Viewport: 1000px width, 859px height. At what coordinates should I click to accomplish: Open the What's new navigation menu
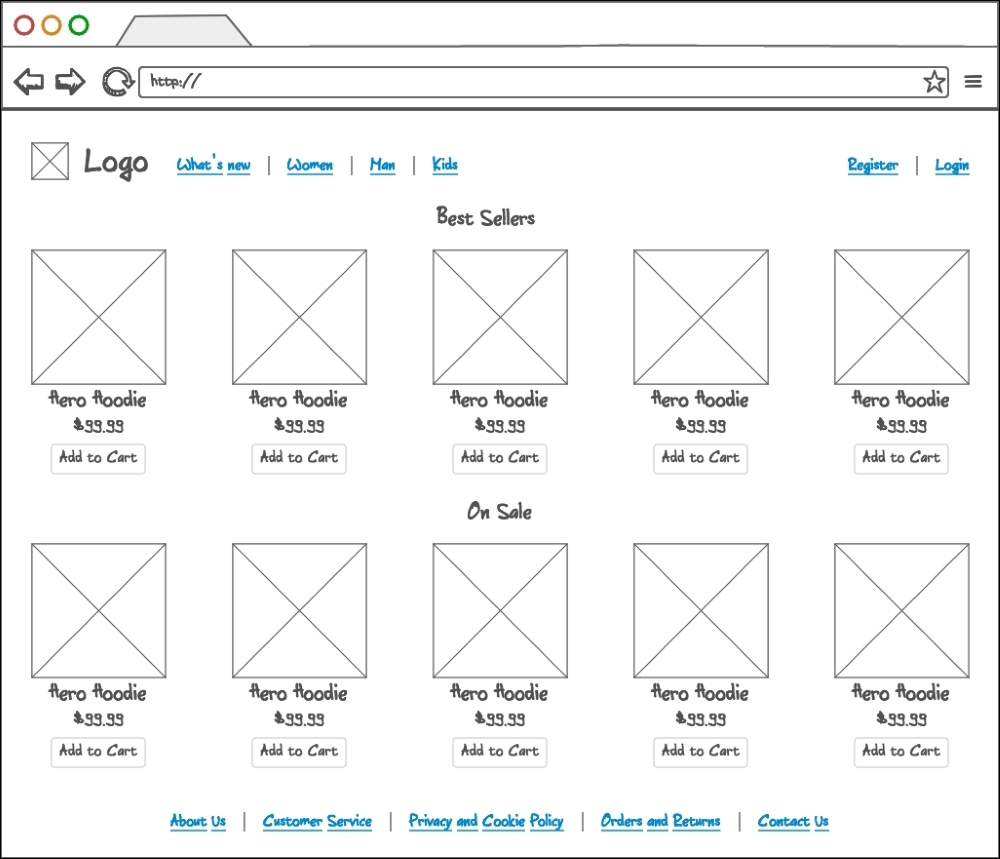pyautogui.click(x=213, y=164)
